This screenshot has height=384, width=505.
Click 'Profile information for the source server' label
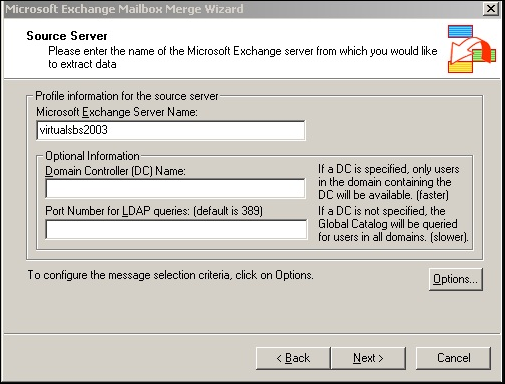127,96
